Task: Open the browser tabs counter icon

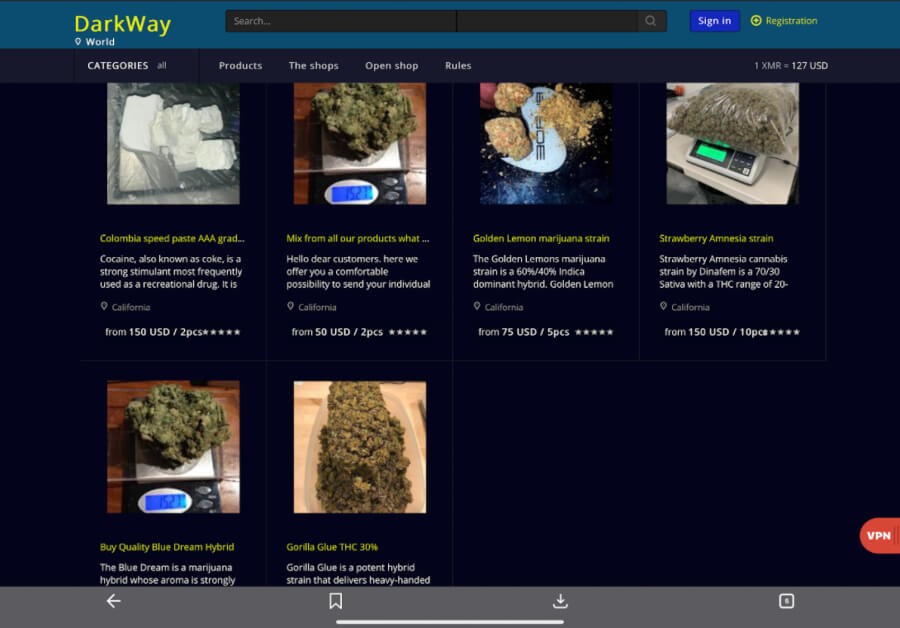Action: tap(786, 601)
